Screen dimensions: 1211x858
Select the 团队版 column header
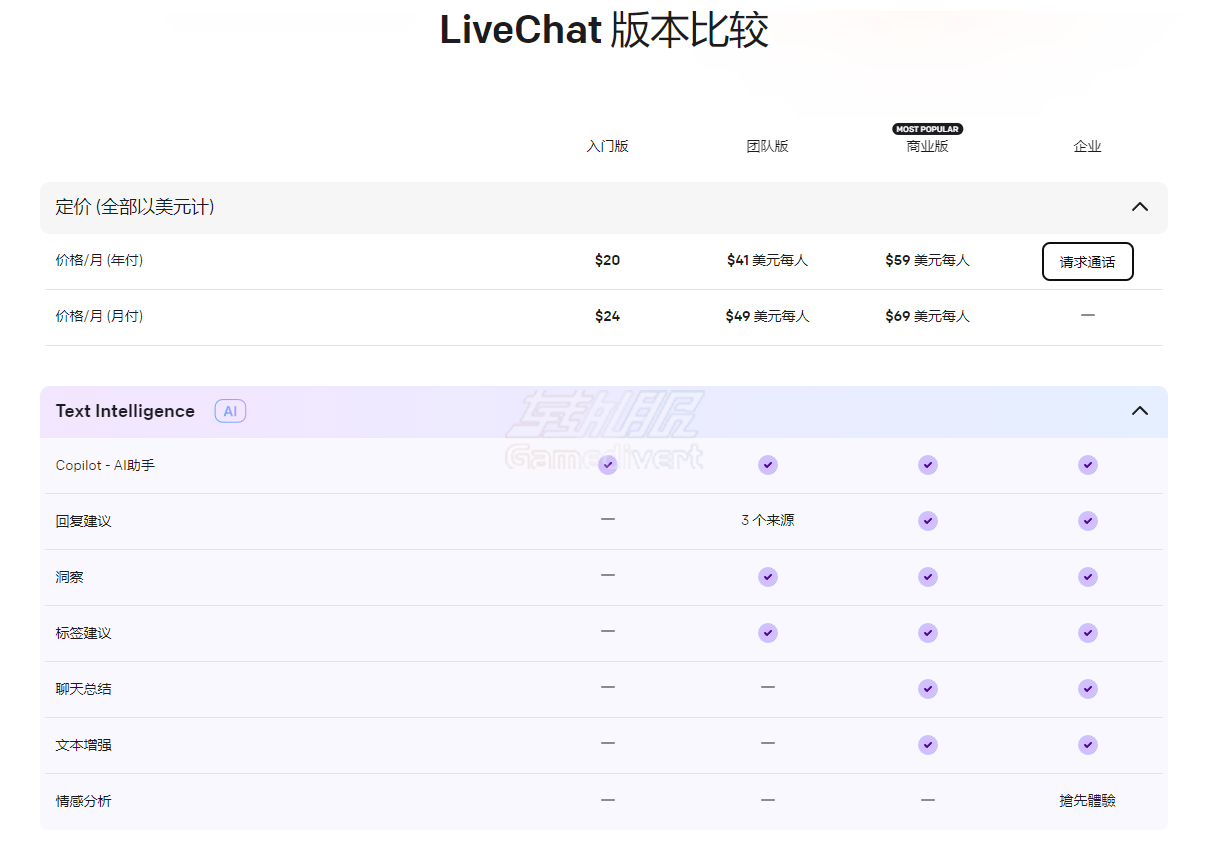point(767,146)
